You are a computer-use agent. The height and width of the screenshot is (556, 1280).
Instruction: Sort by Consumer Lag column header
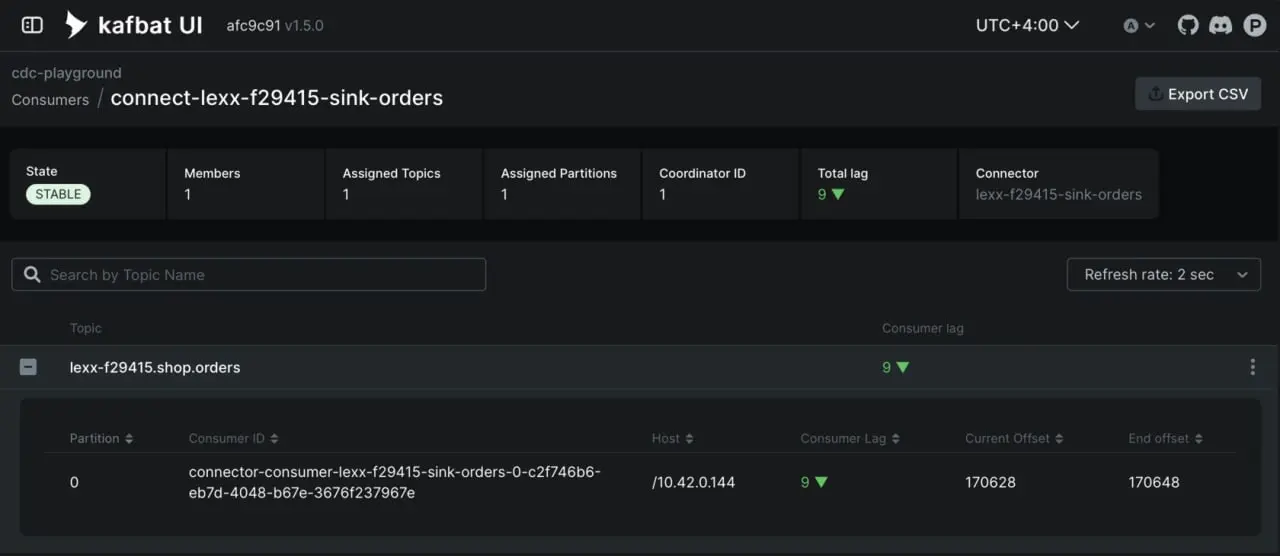(x=850, y=438)
